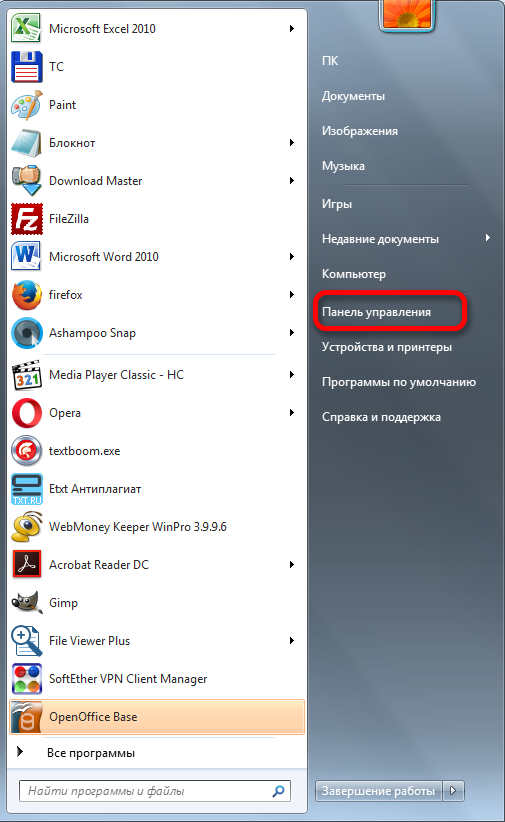Open the FileZilla icon
The height and width of the screenshot is (822, 505).
(26, 219)
